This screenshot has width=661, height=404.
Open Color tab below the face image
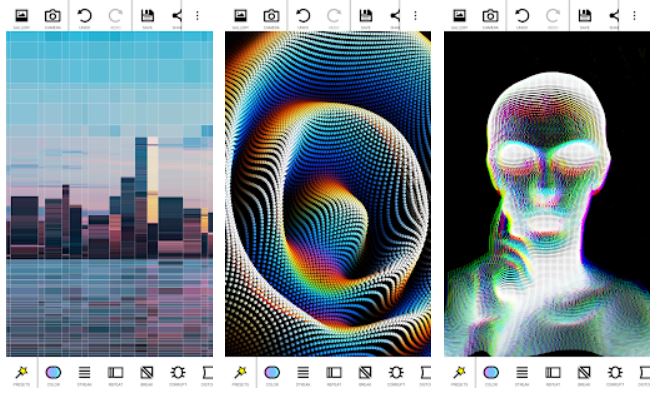(490, 374)
